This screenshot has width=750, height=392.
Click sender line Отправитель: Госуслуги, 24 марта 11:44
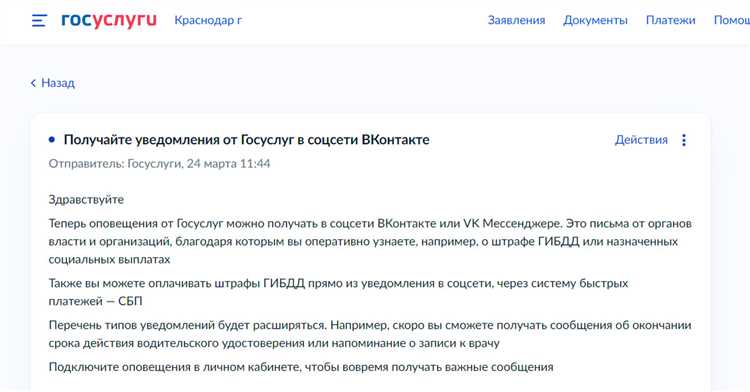(x=159, y=163)
